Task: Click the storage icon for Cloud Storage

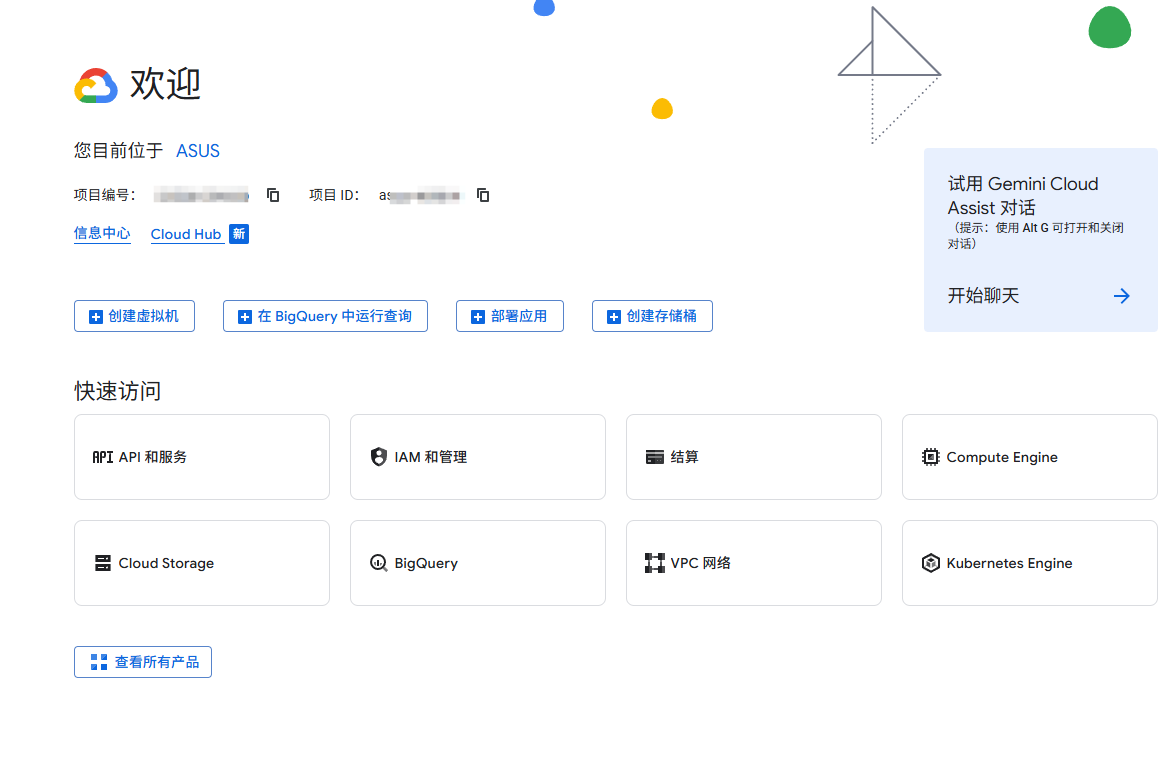Action: pos(103,563)
